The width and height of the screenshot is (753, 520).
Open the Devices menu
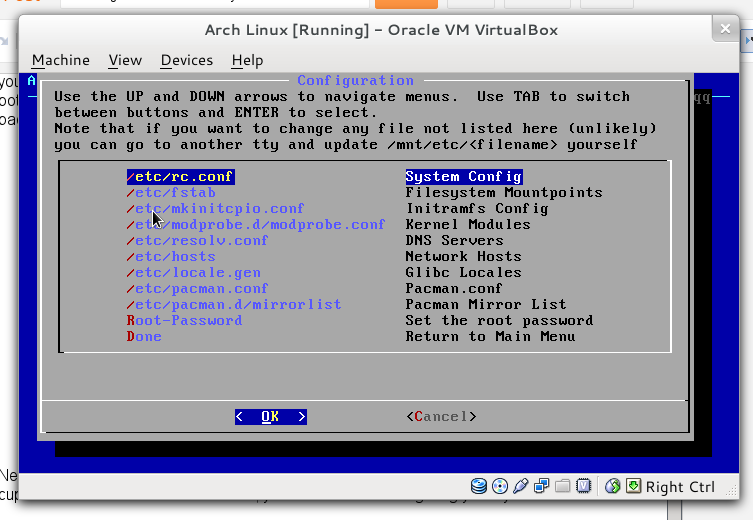(186, 60)
